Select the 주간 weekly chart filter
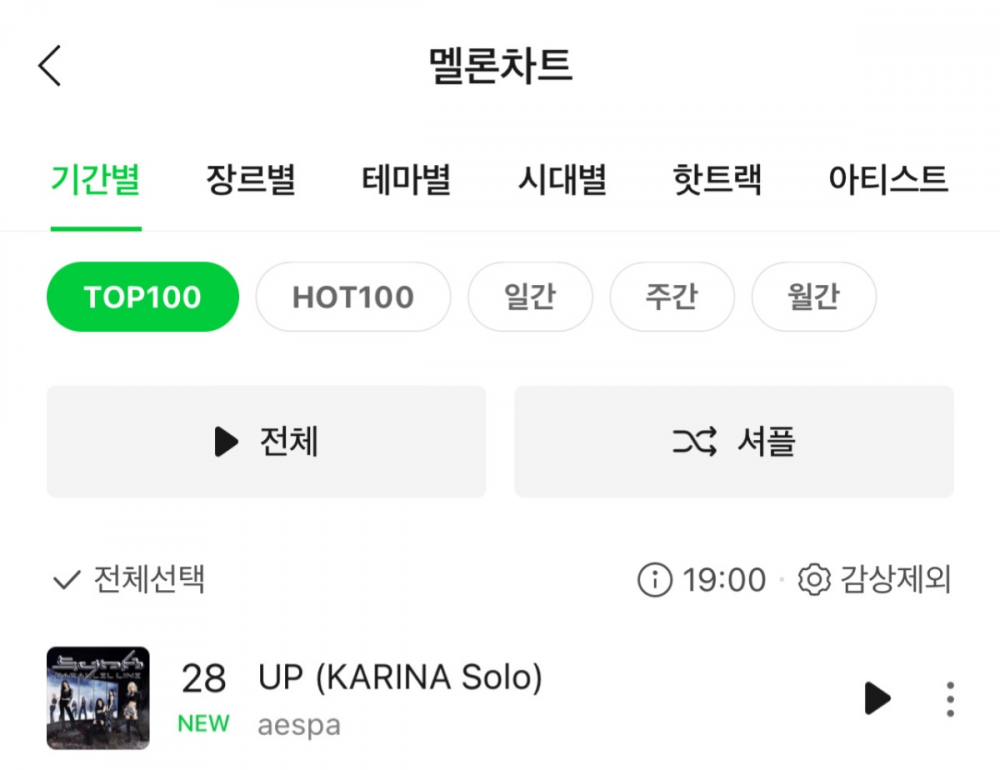 coord(672,297)
